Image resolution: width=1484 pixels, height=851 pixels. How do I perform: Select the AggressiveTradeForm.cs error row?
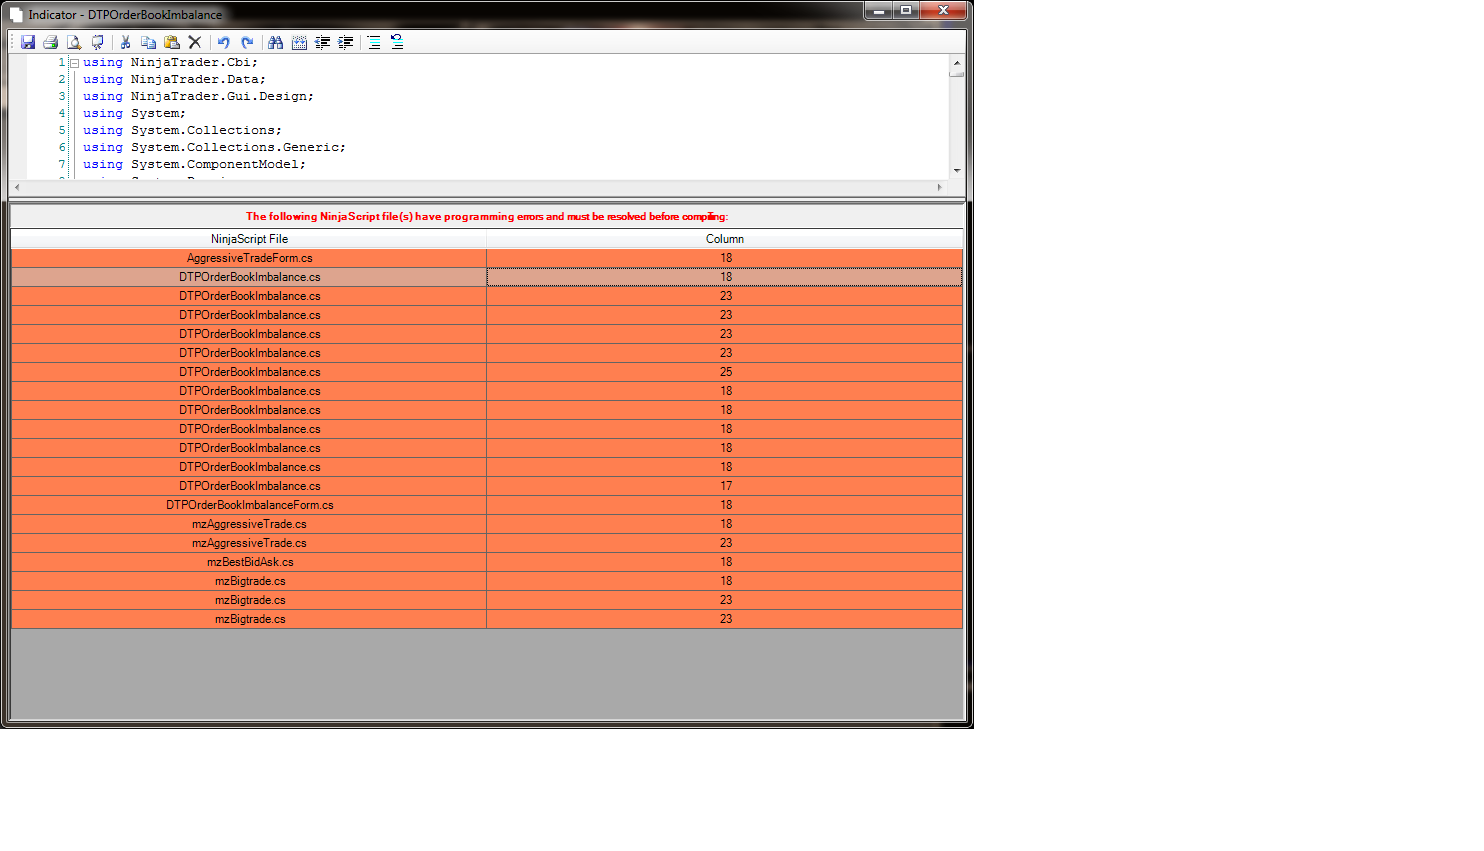249,258
